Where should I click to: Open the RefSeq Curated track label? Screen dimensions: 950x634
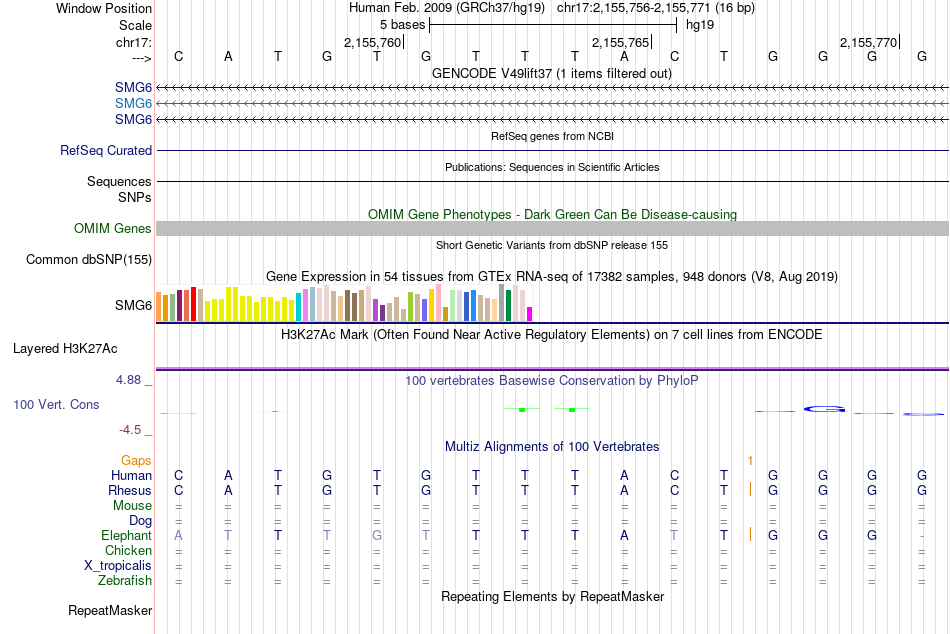(106, 150)
